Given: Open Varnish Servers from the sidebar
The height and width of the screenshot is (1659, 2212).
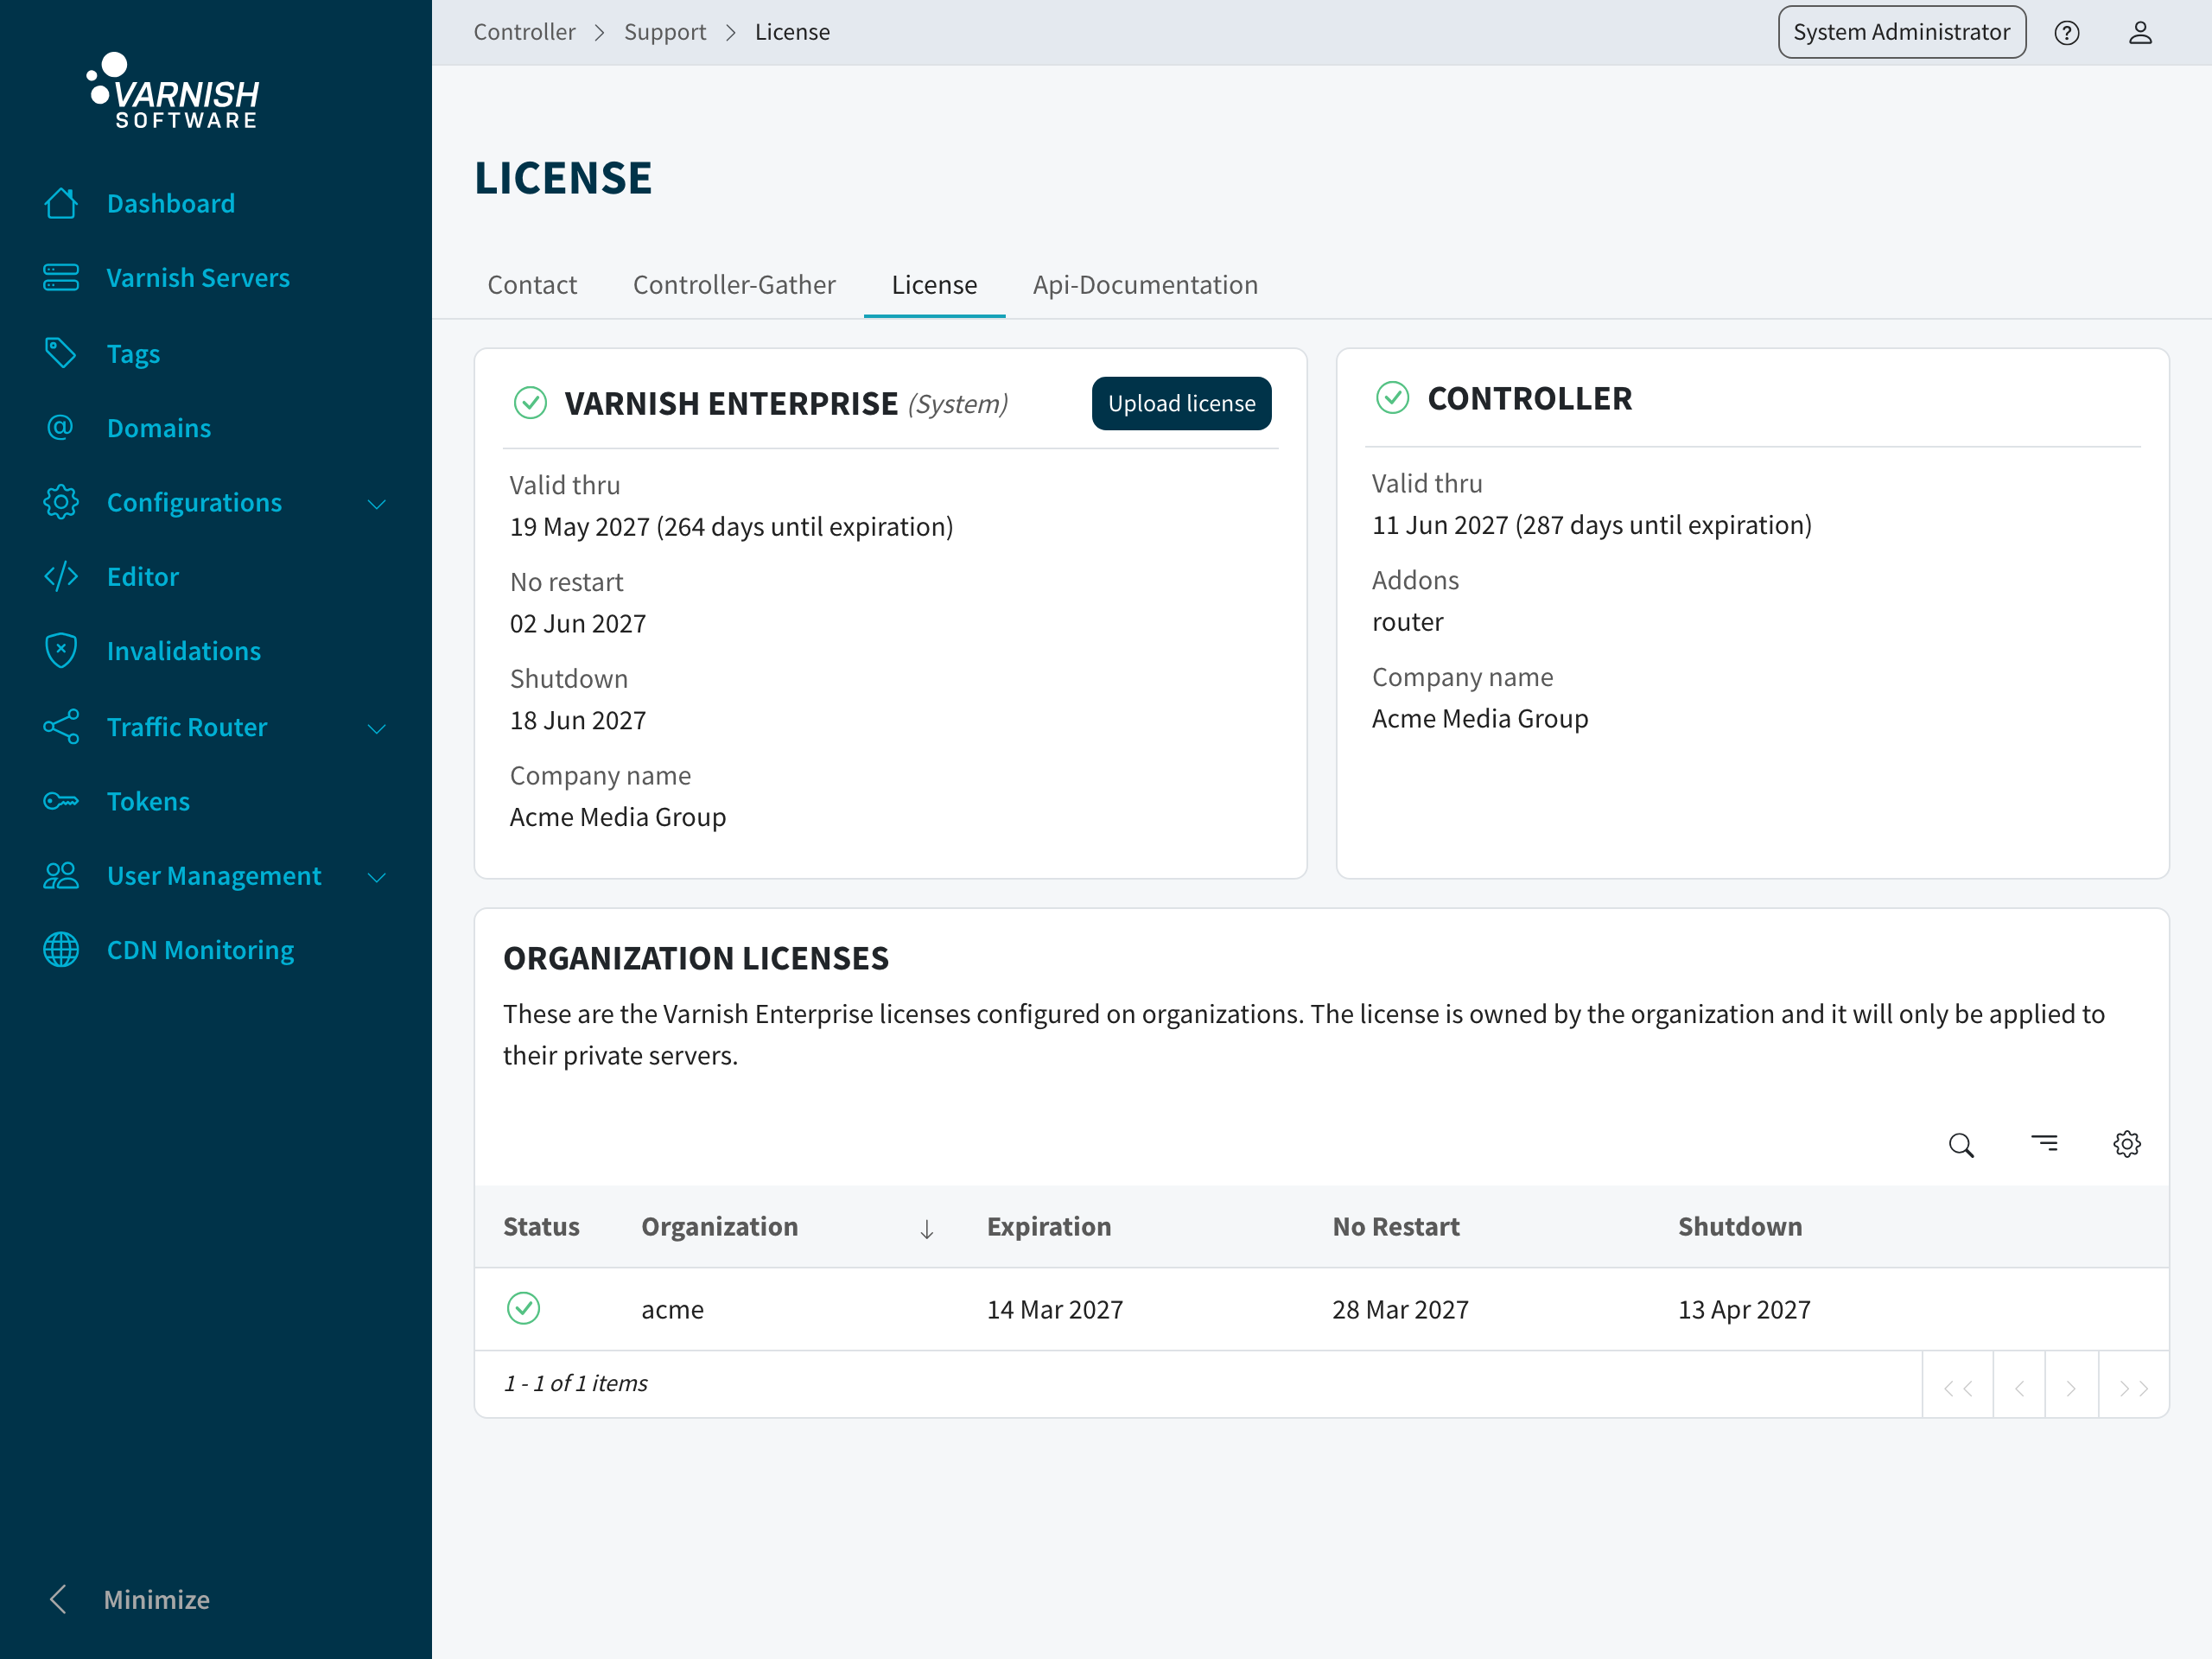Looking at the screenshot, I should tap(198, 277).
